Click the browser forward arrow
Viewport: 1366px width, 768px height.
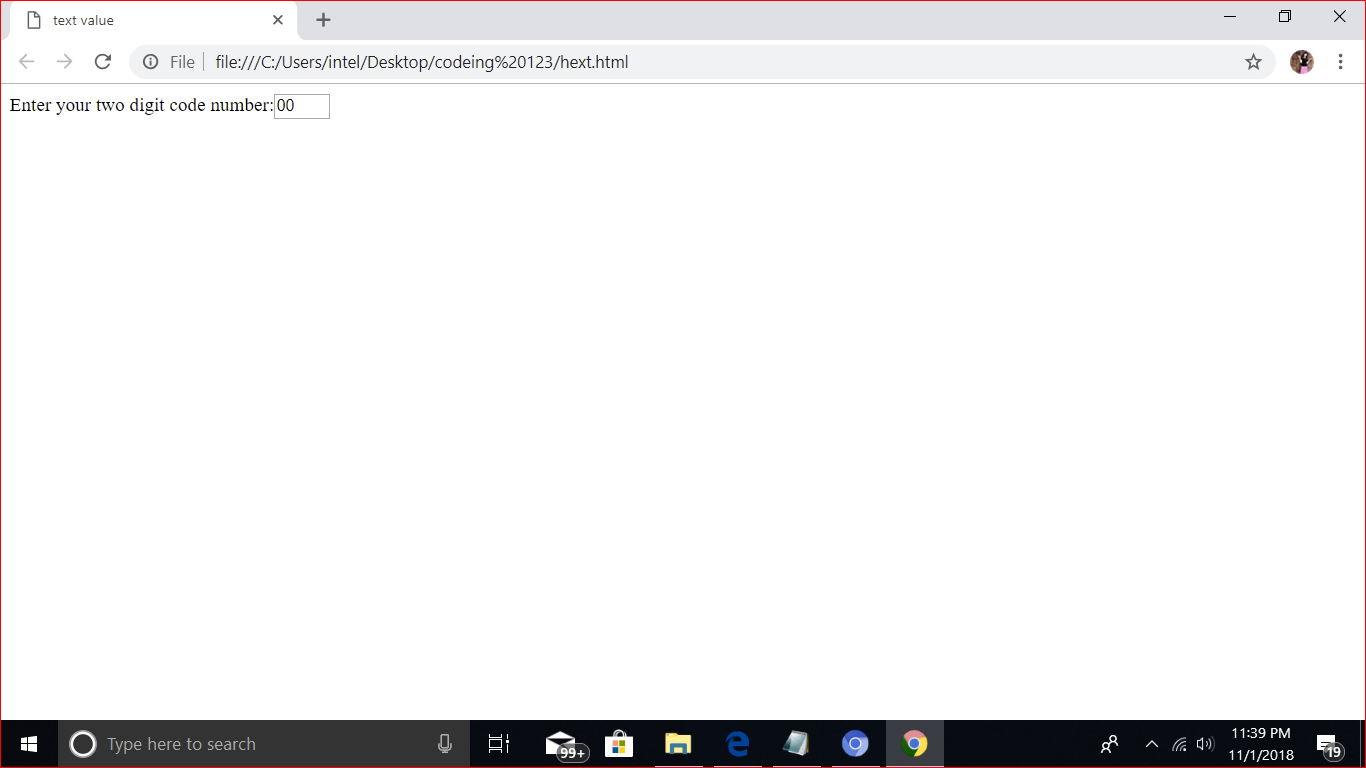(64, 61)
